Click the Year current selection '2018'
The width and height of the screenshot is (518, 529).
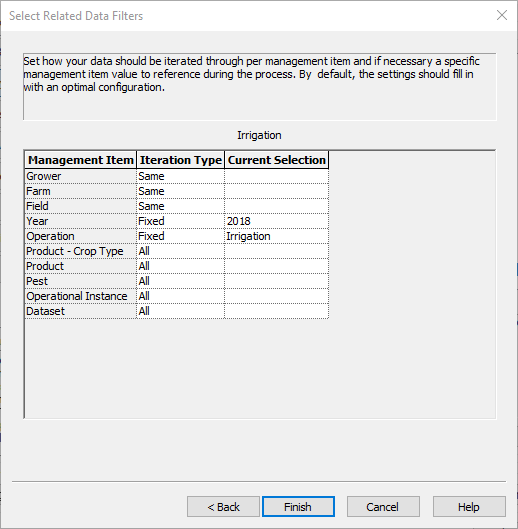click(276, 221)
